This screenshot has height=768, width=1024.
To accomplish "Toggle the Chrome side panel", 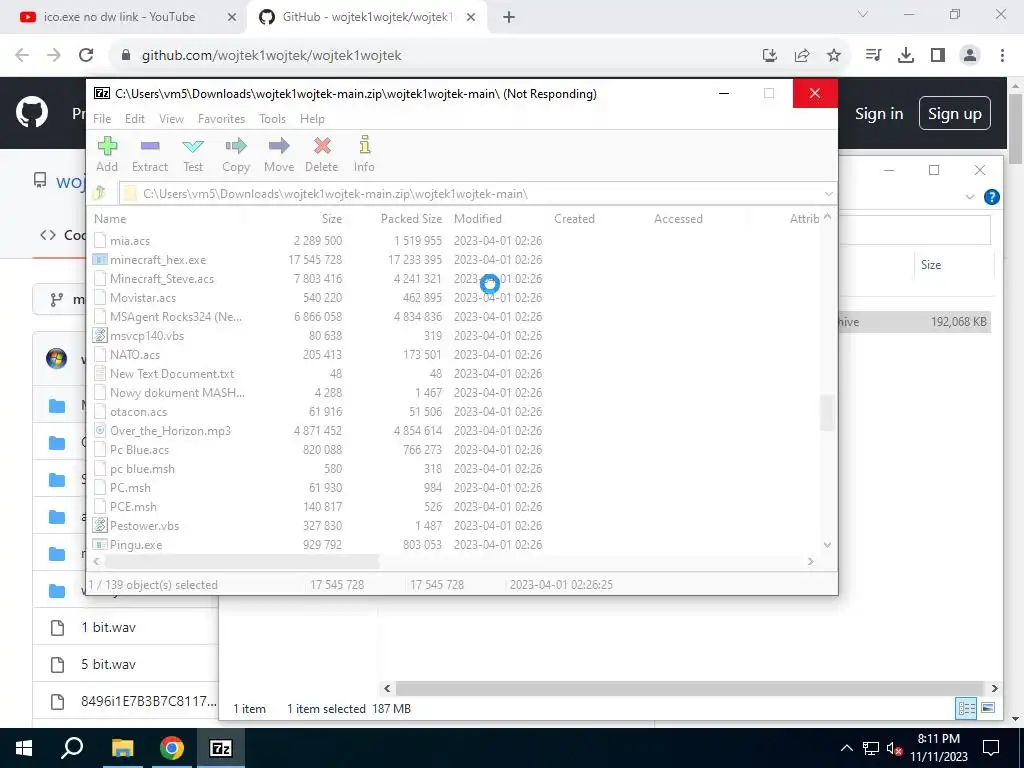I will [x=938, y=56].
